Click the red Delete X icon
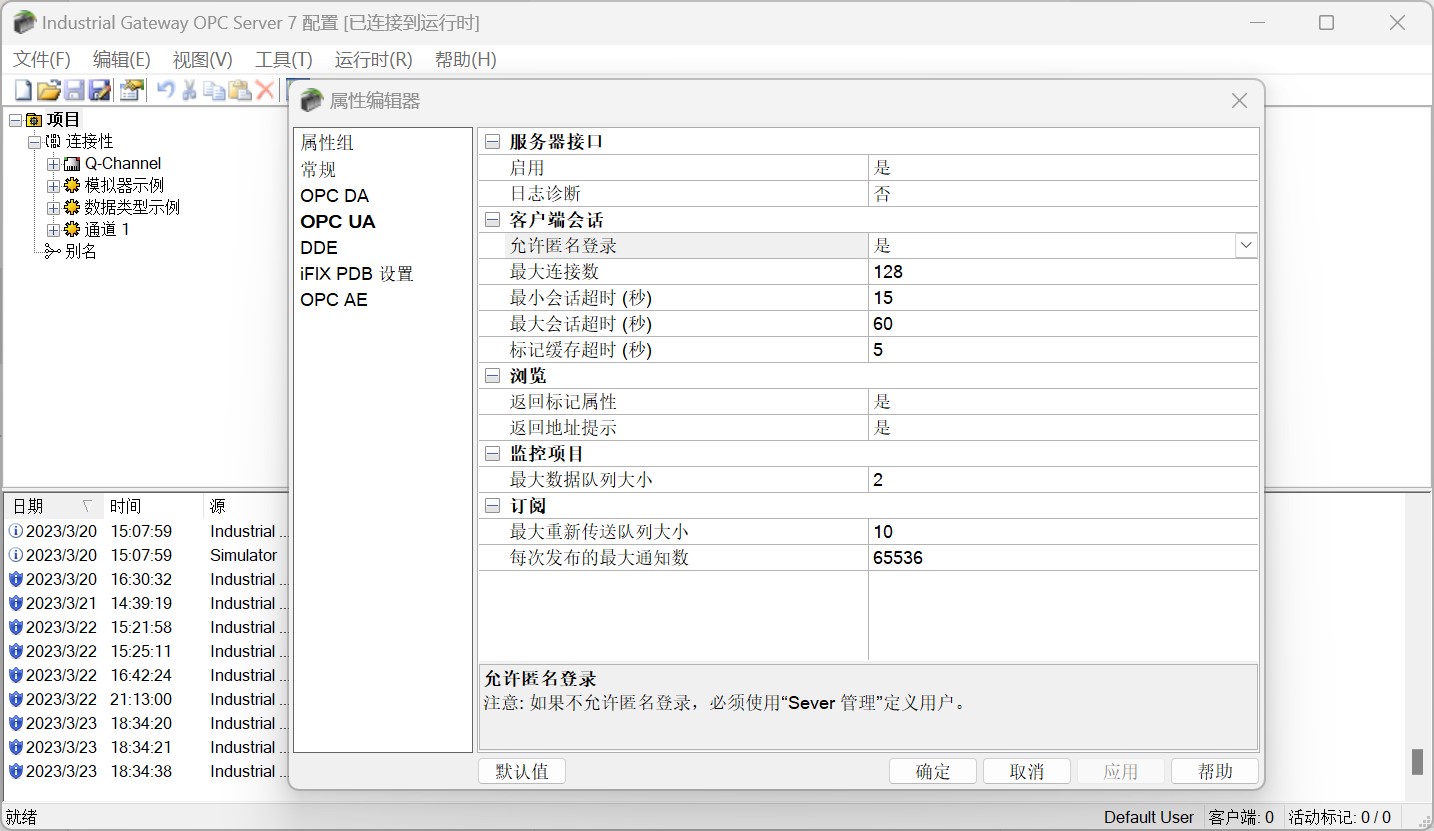Viewport: 1434px width, 831px height. coord(265,91)
